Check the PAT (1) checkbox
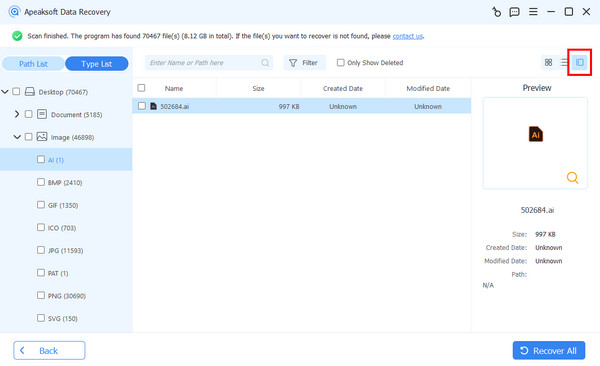Screen dimensions: 600x366 point(41,273)
